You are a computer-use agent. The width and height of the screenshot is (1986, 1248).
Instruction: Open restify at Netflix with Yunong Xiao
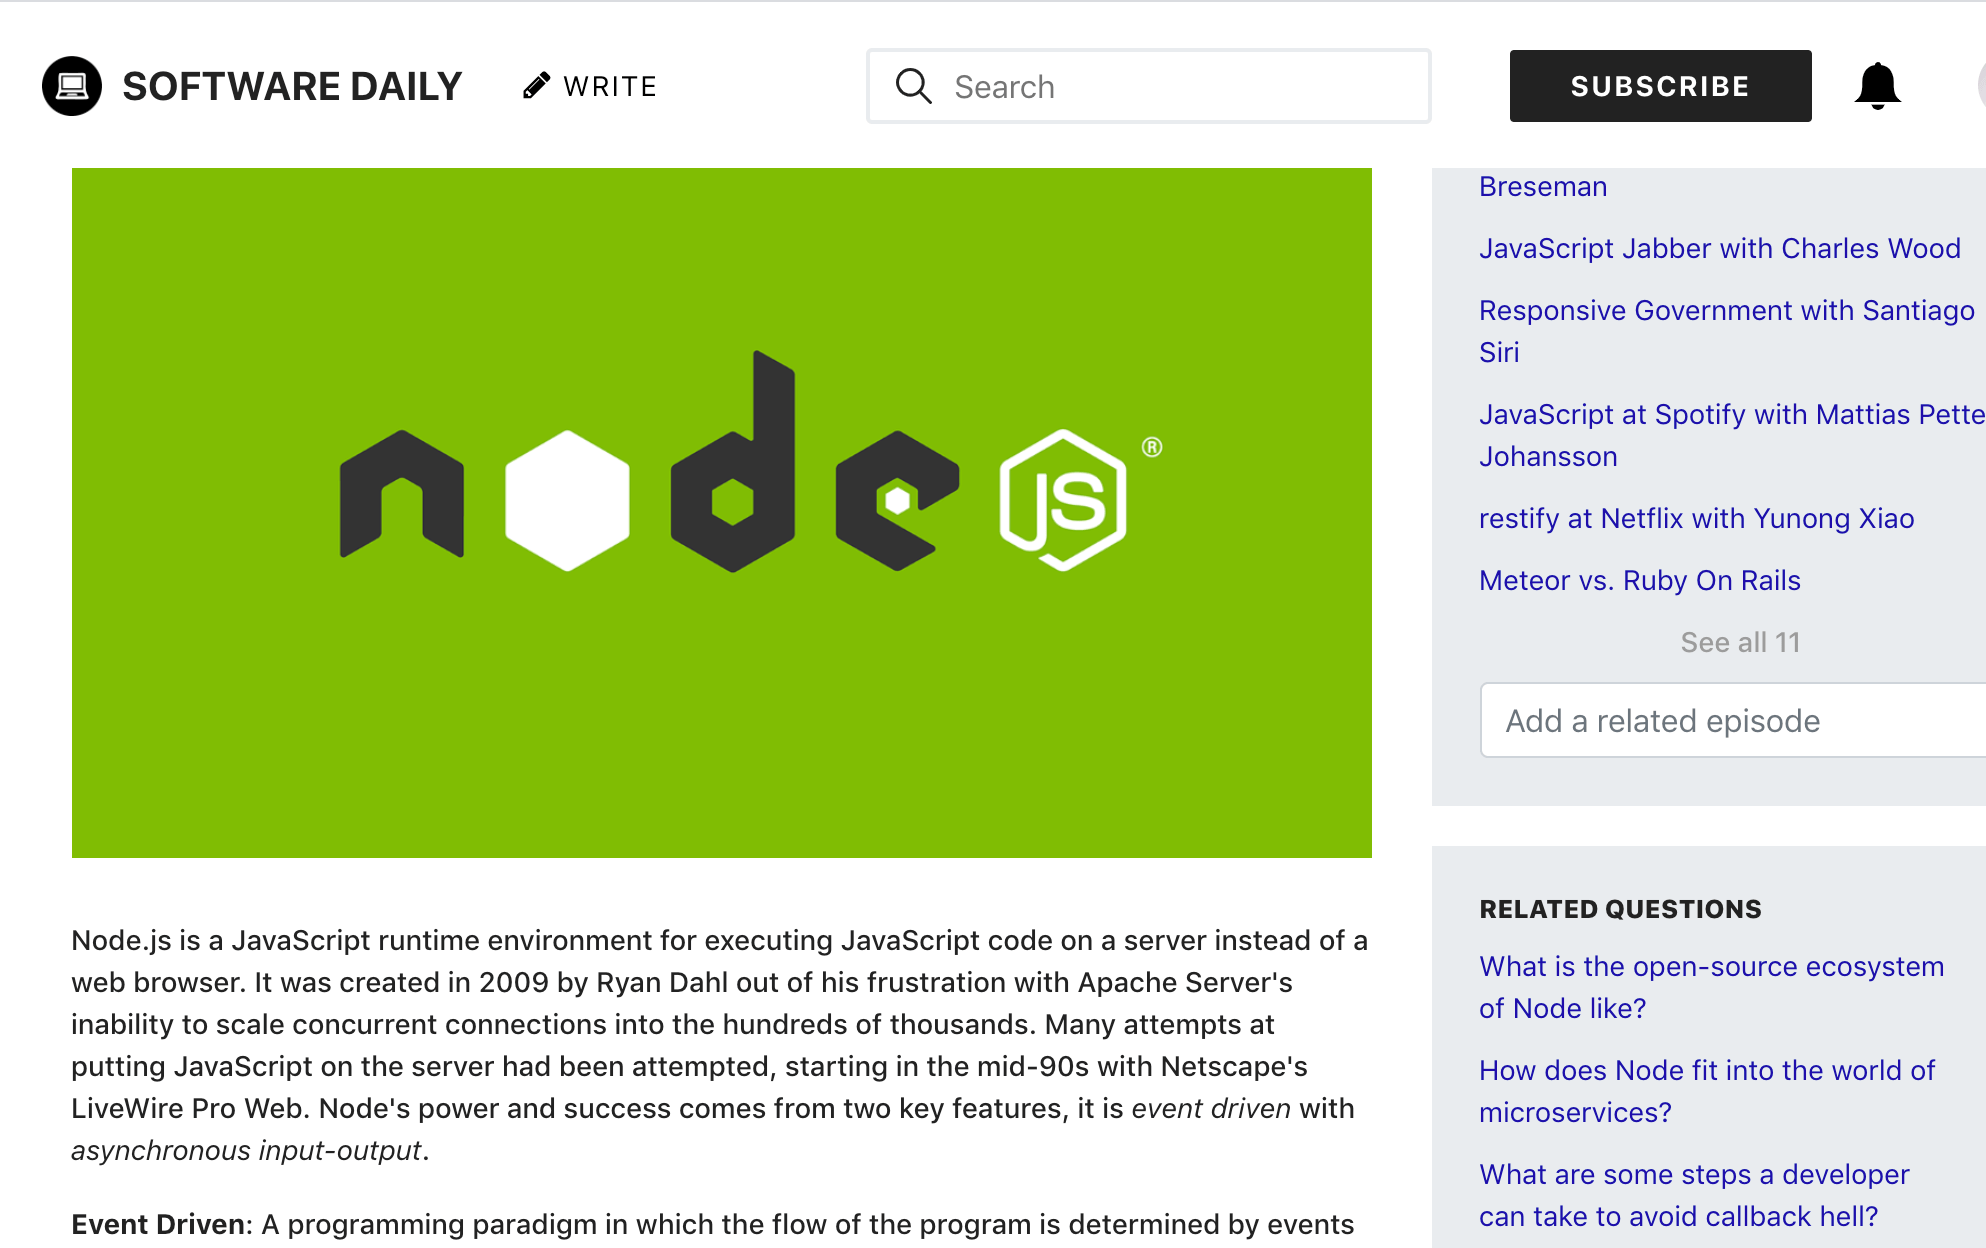click(x=1695, y=518)
